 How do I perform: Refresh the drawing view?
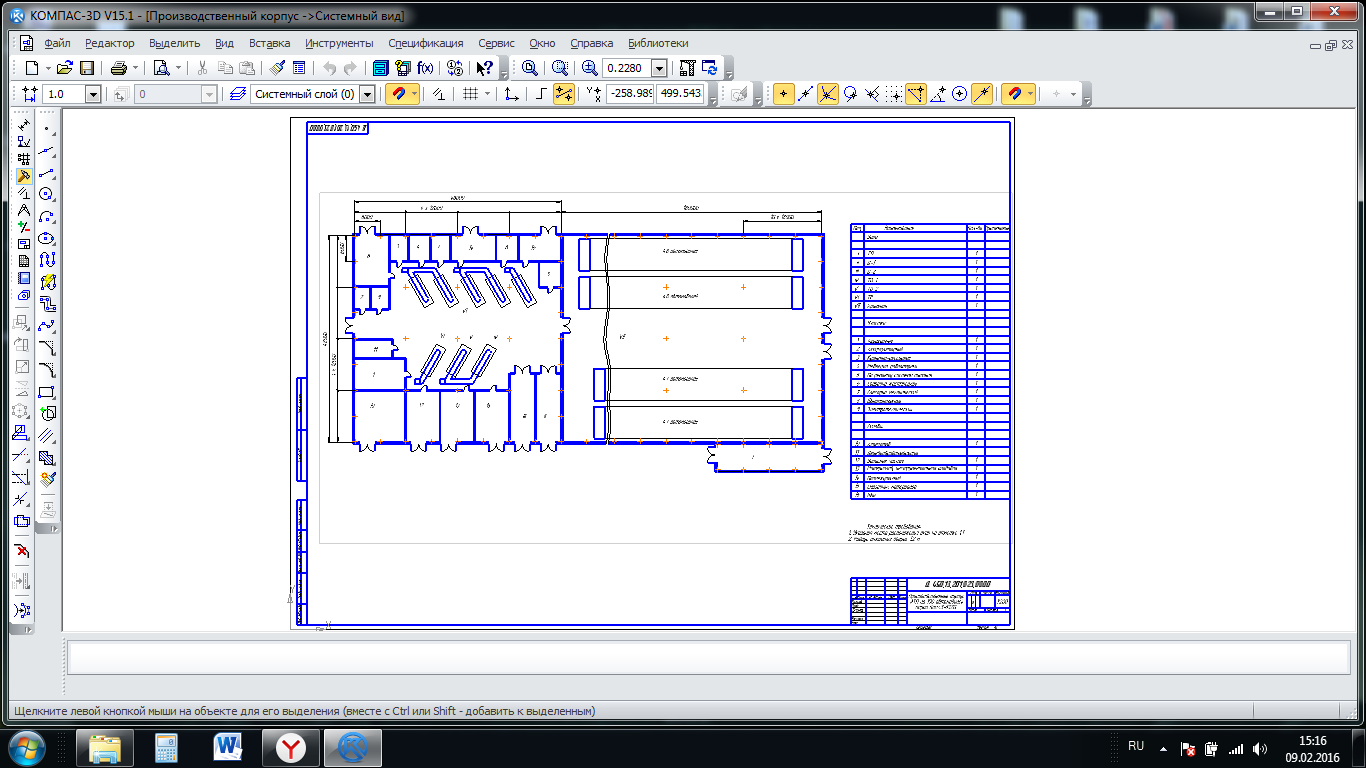pyautogui.click(x=710, y=68)
